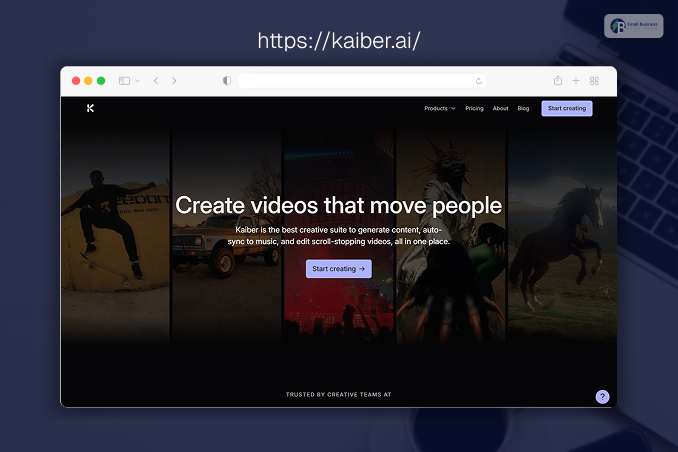This screenshot has width=678, height=452.
Task: Show the tab overview grid icon
Action: coord(594,81)
